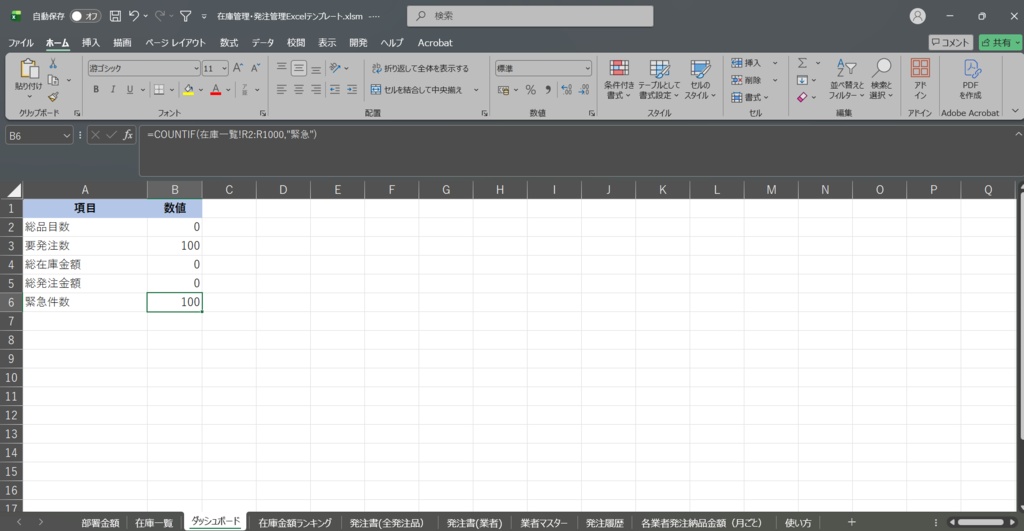The width and height of the screenshot is (1024, 531).
Task: Toggle underline formatting
Action: (x=130, y=89)
